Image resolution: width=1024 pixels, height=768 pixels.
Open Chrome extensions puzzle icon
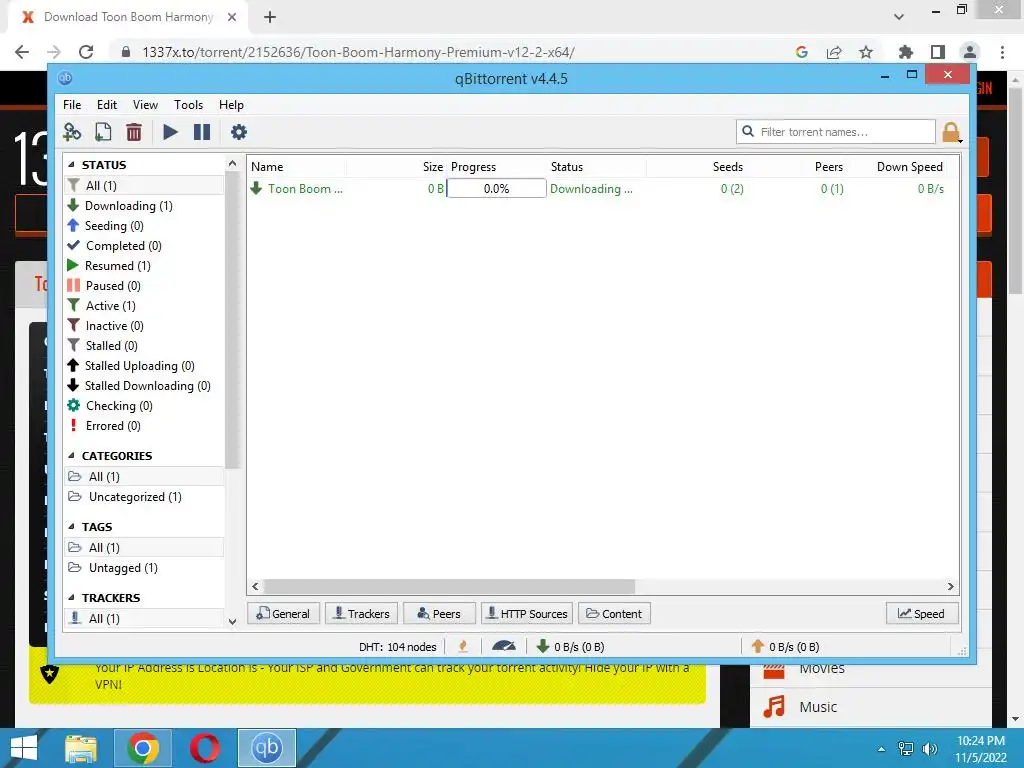click(x=906, y=52)
